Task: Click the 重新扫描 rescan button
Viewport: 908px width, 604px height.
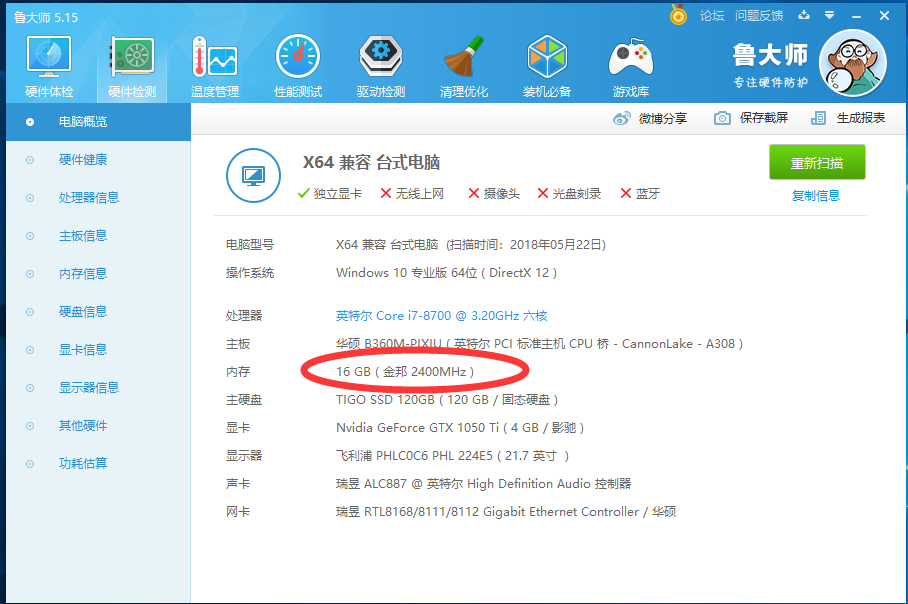Action: pos(817,162)
